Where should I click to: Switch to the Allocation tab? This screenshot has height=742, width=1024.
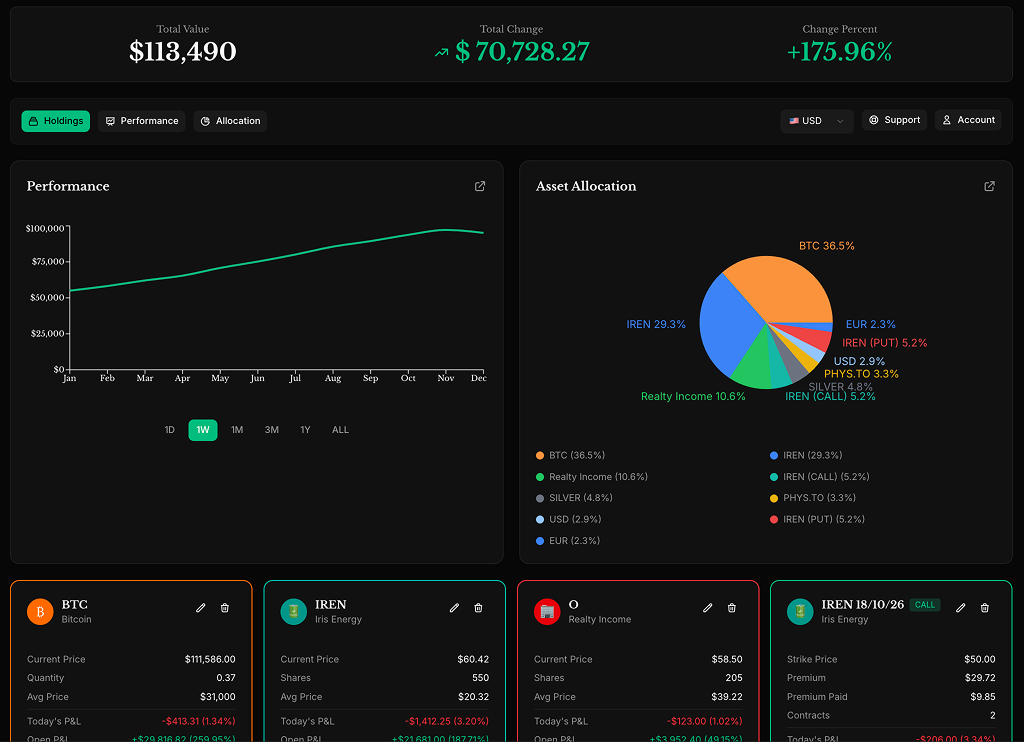(230, 120)
